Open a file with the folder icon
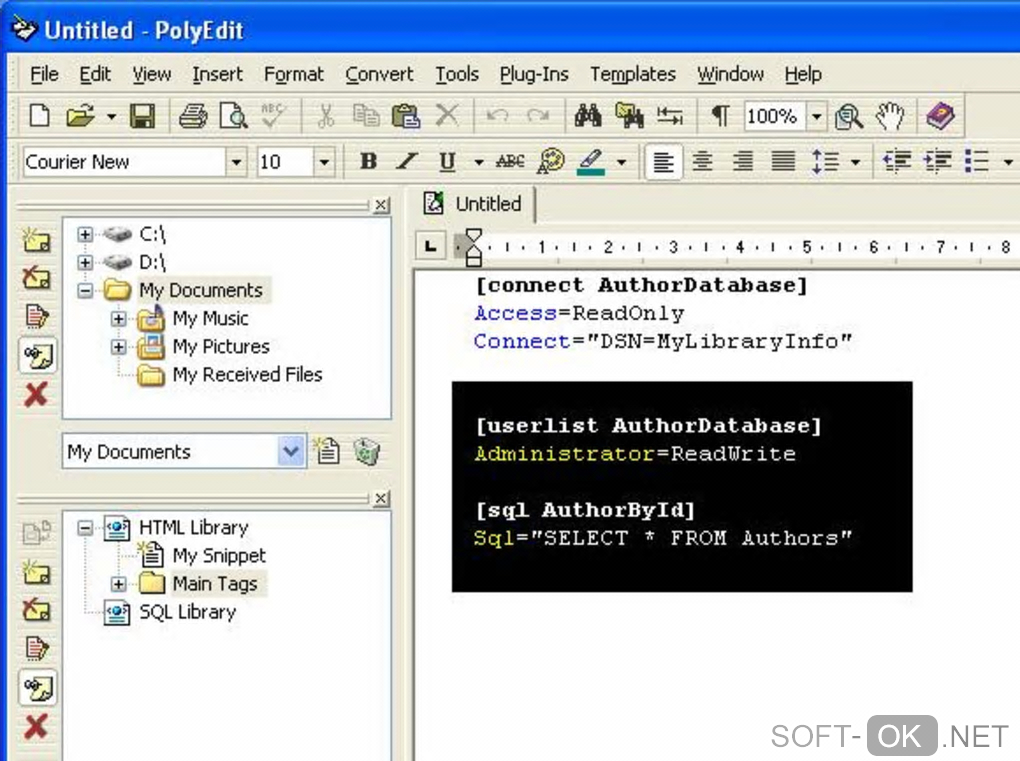1020x761 pixels. point(81,116)
